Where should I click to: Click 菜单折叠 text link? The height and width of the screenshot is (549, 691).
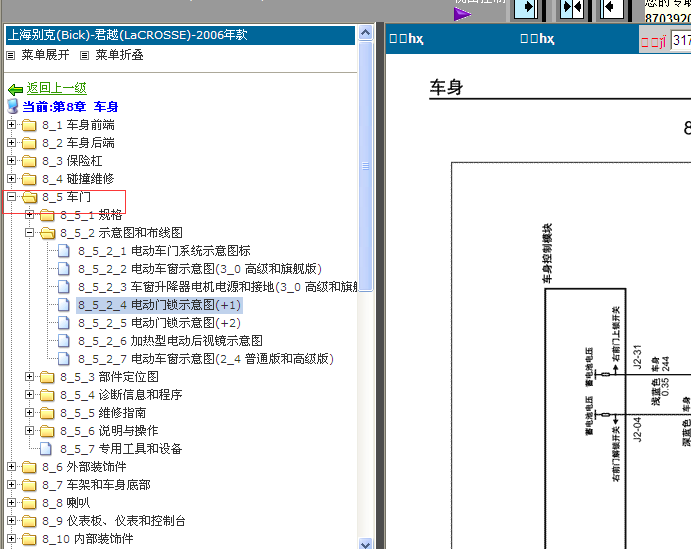[x=119, y=55]
